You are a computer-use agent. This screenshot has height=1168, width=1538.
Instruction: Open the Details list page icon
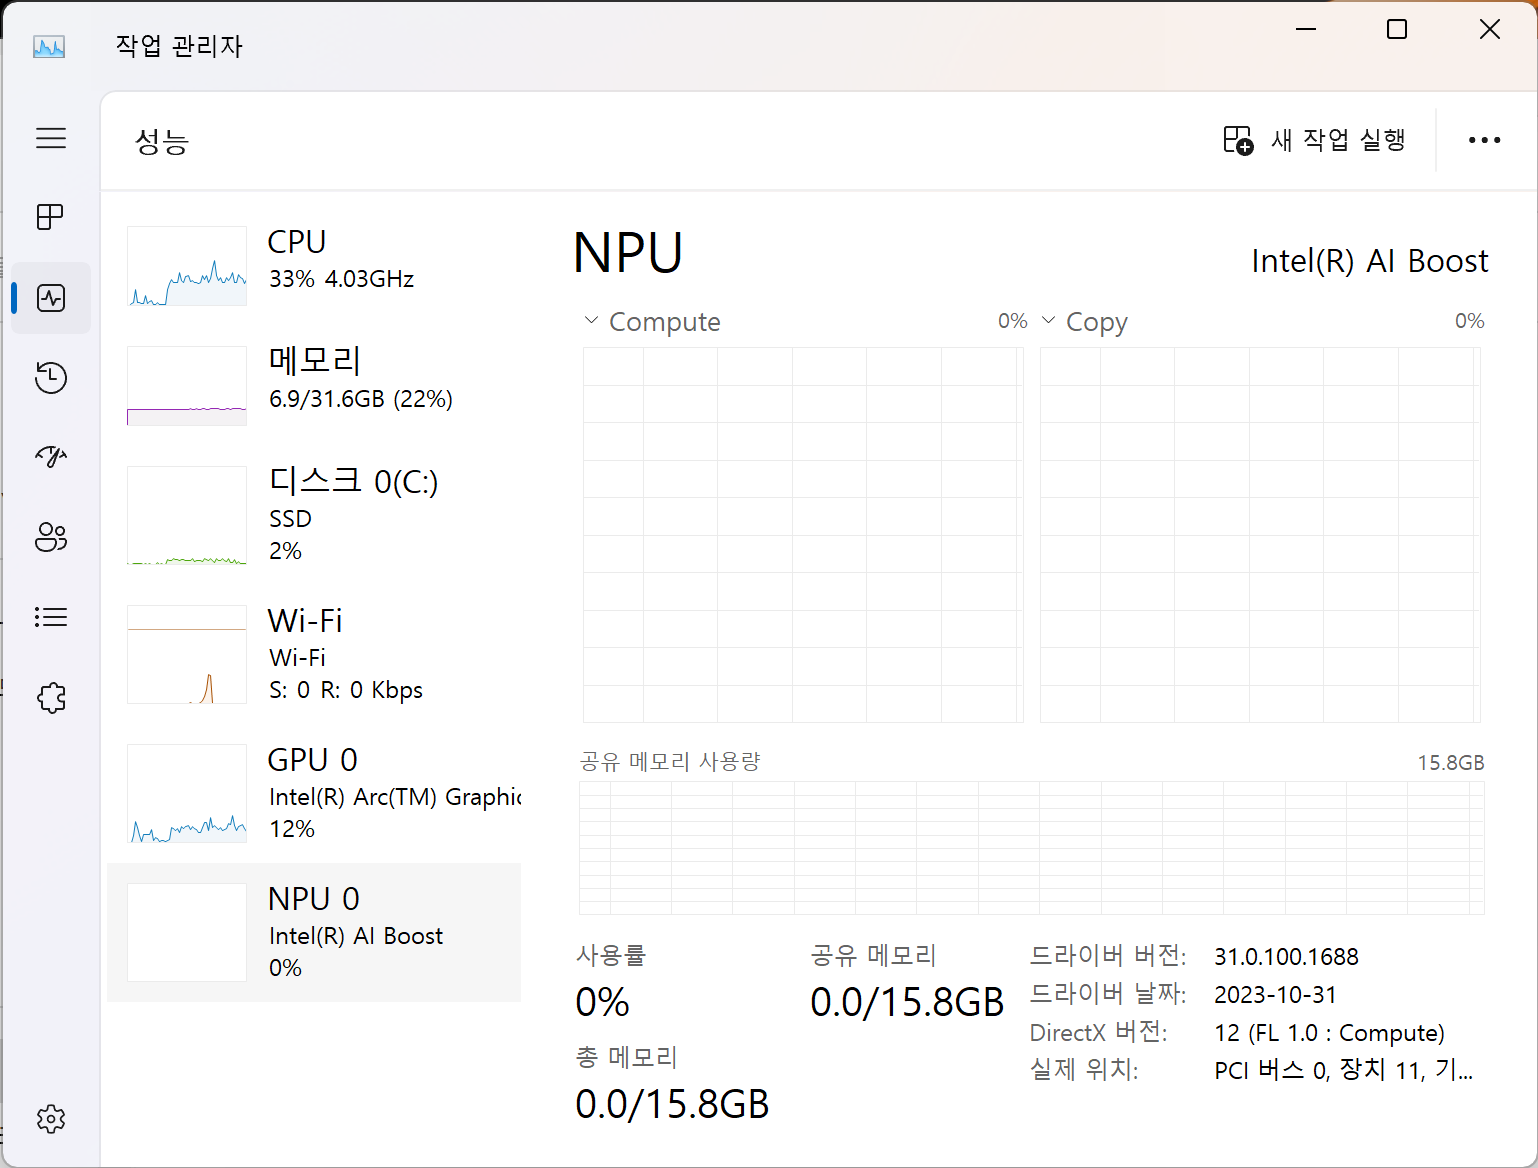[51, 617]
